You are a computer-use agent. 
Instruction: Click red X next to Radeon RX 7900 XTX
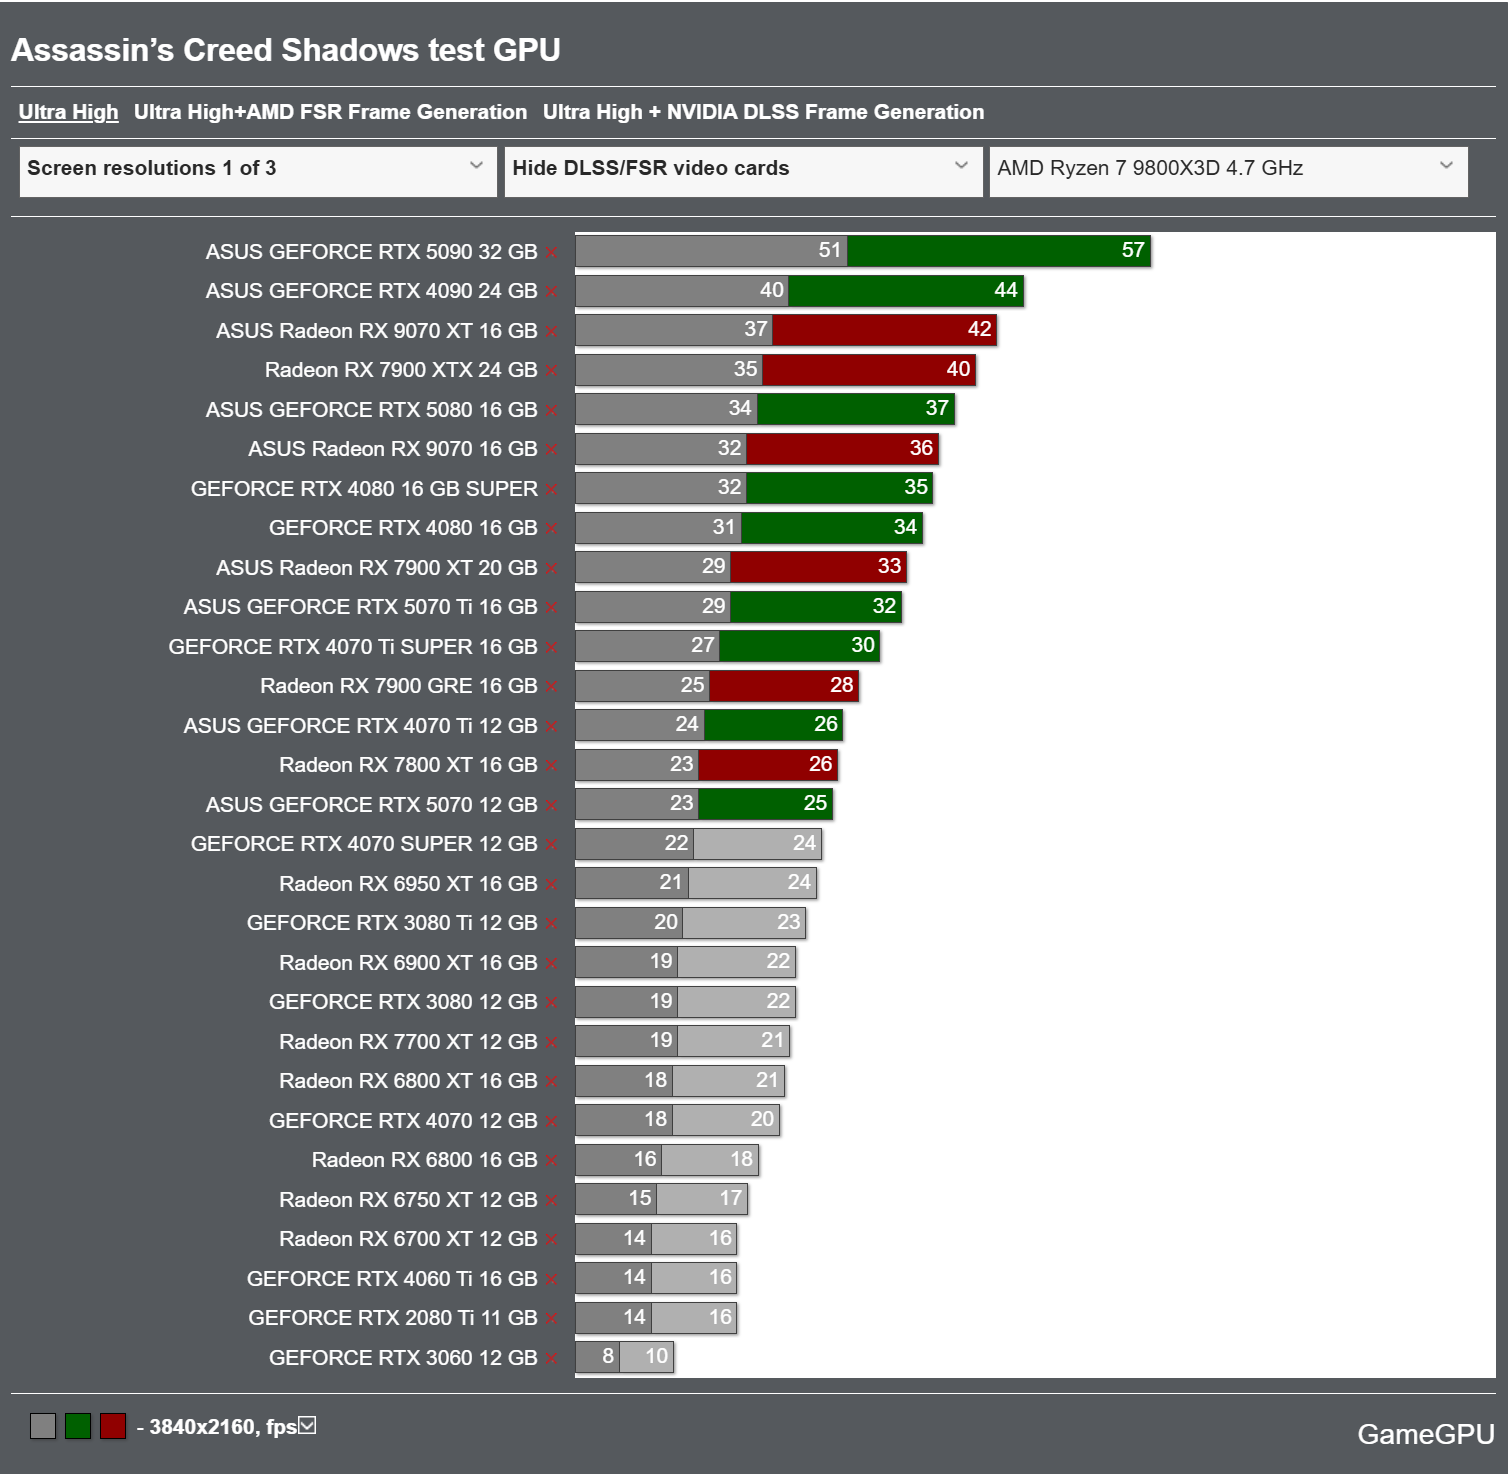[x=551, y=371]
